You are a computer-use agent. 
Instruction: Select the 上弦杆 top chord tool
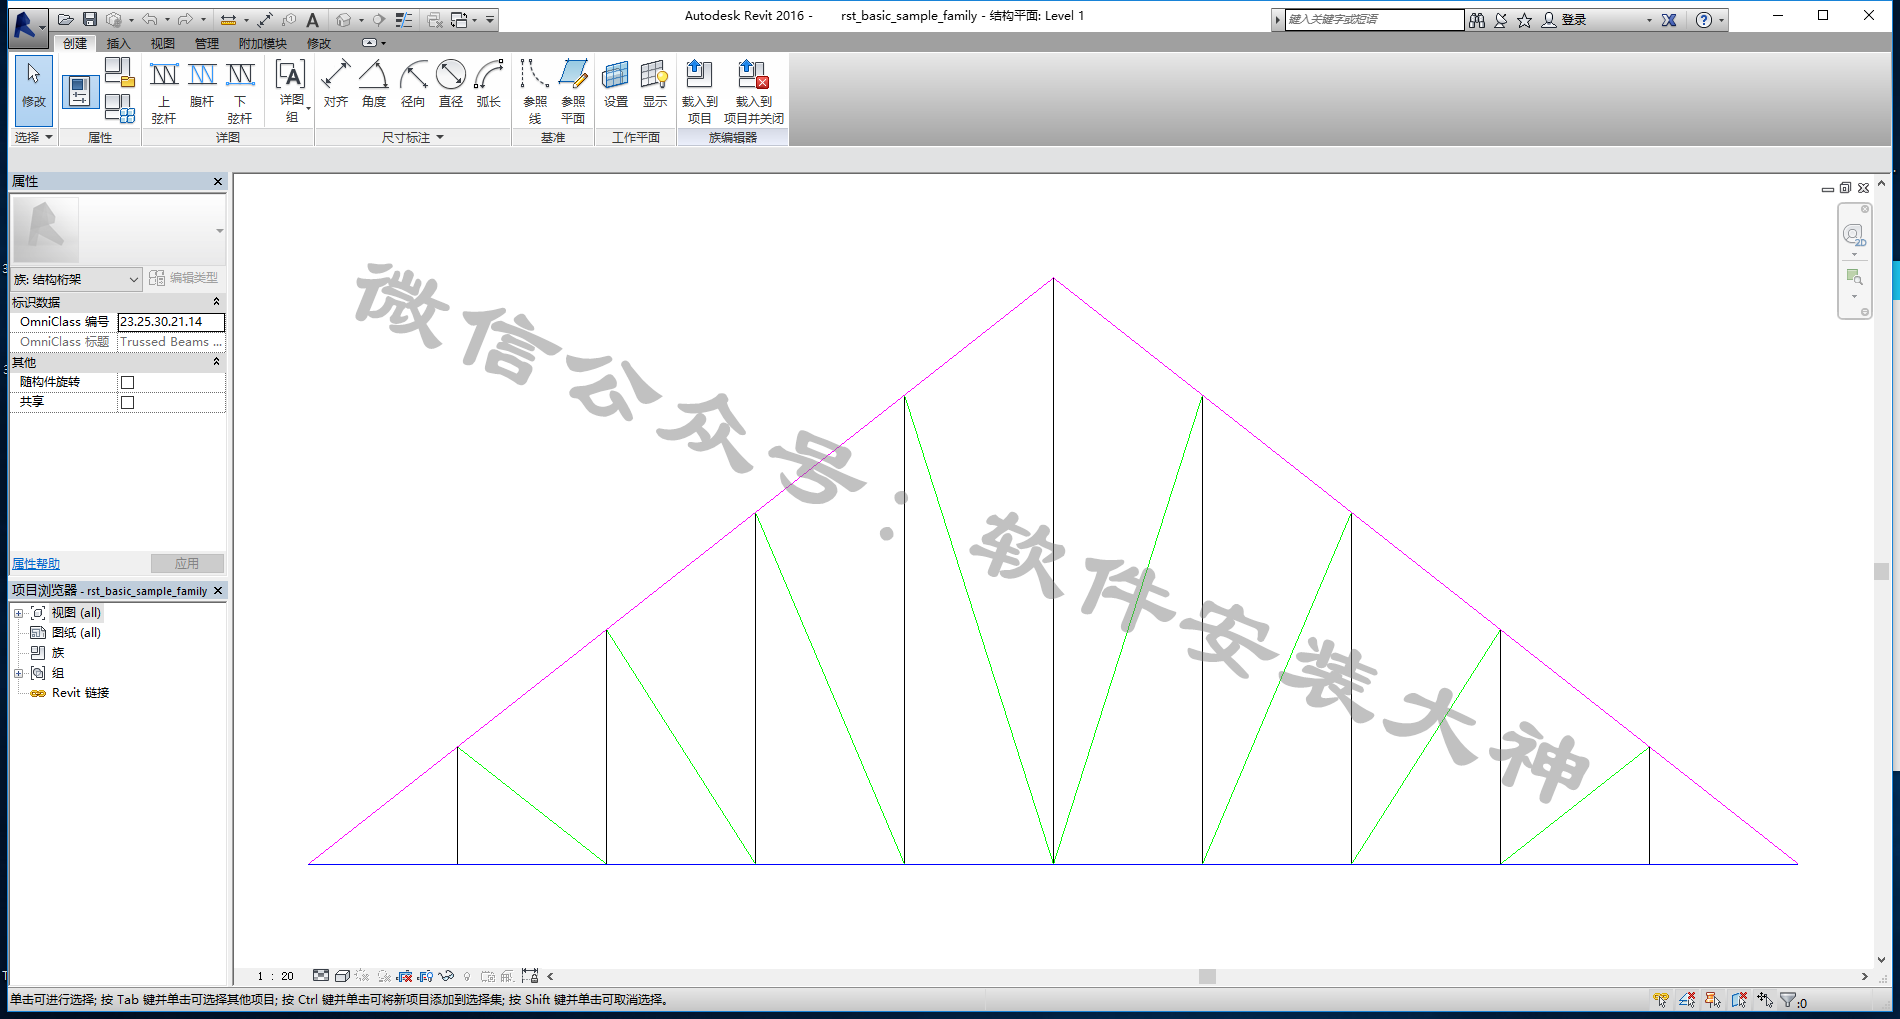(164, 90)
